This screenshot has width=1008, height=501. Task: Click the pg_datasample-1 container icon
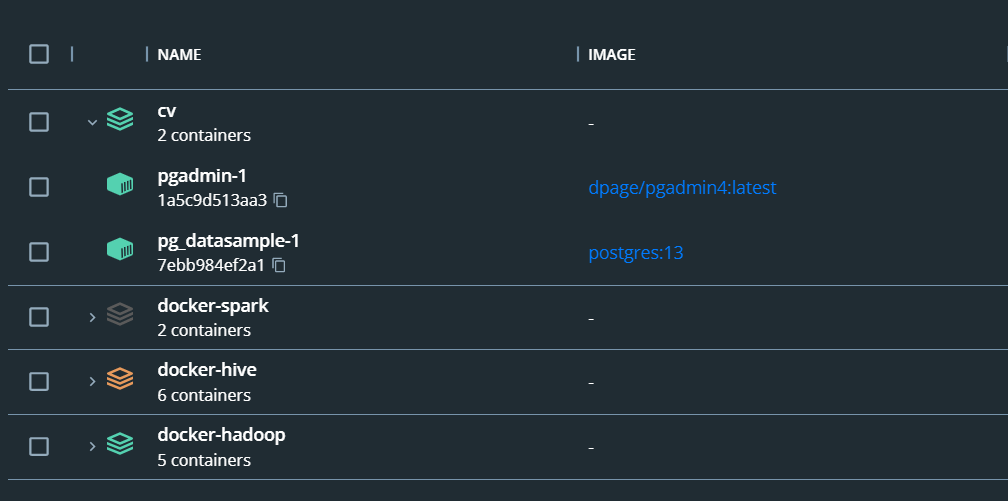tap(120, 249)
